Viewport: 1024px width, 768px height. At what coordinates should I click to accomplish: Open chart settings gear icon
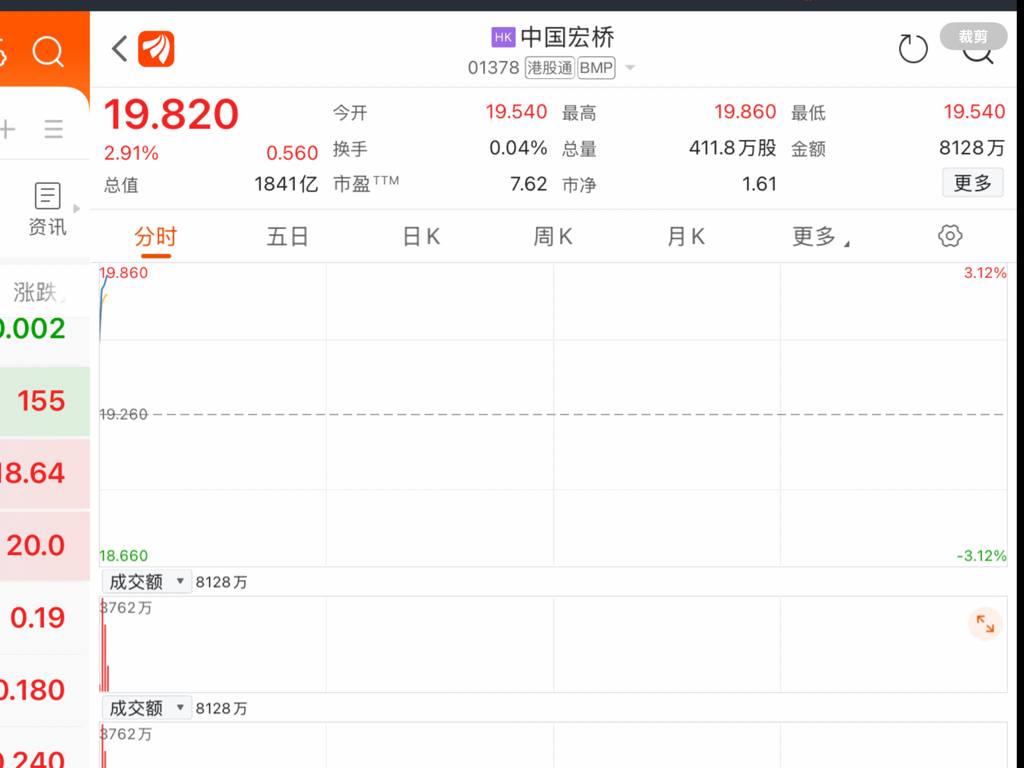[950, 236]
